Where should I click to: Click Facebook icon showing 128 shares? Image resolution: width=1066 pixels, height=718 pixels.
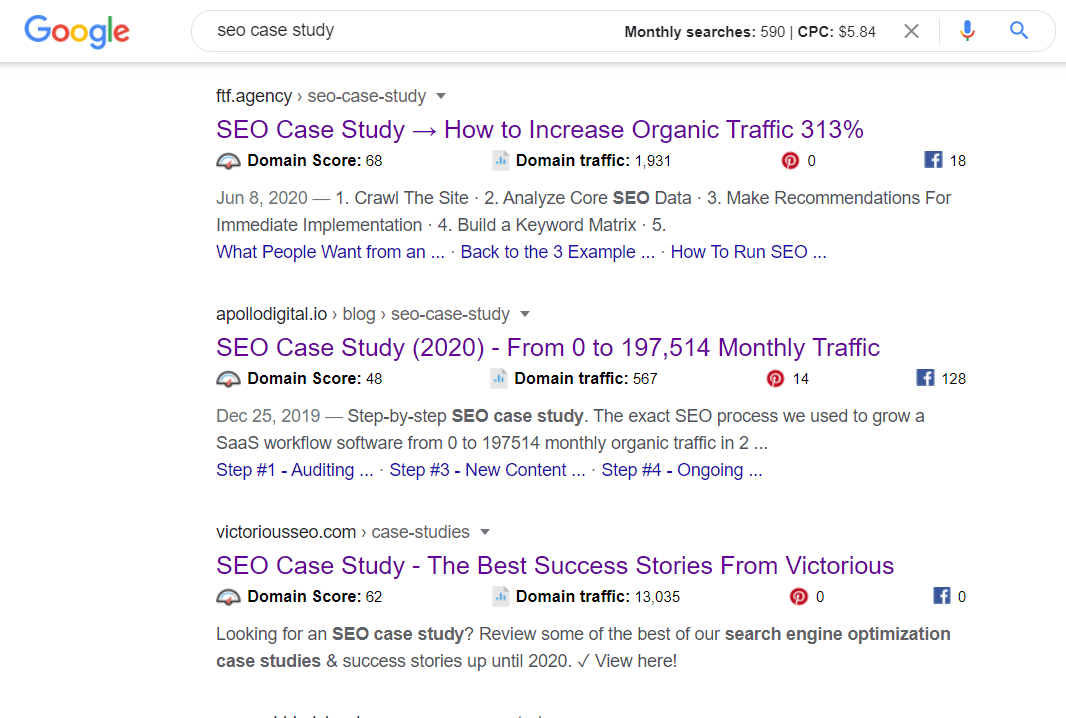click(x=925, y=378)
